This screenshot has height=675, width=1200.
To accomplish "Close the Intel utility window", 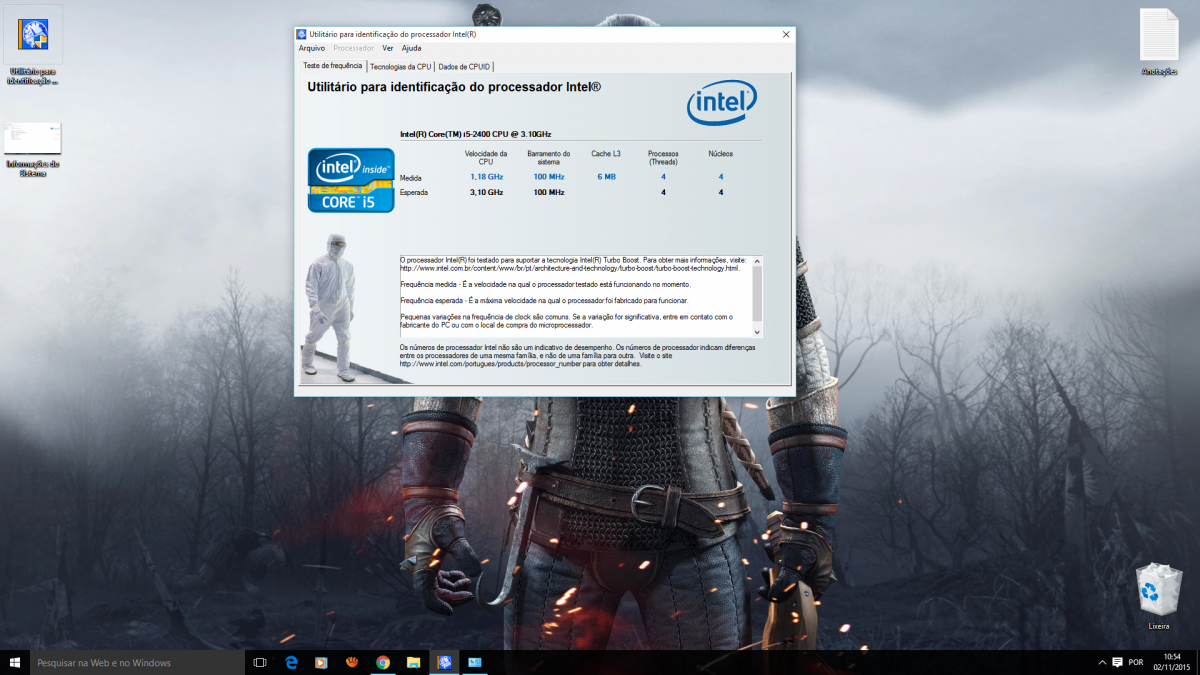I will [x=785, y=34].
